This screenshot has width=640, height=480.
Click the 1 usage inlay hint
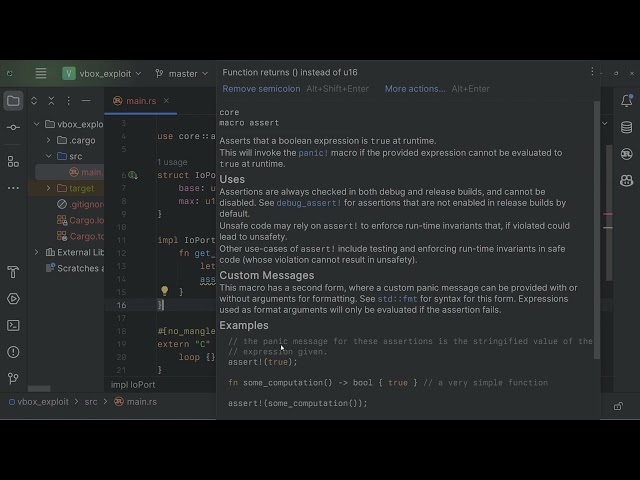point(172,162)
